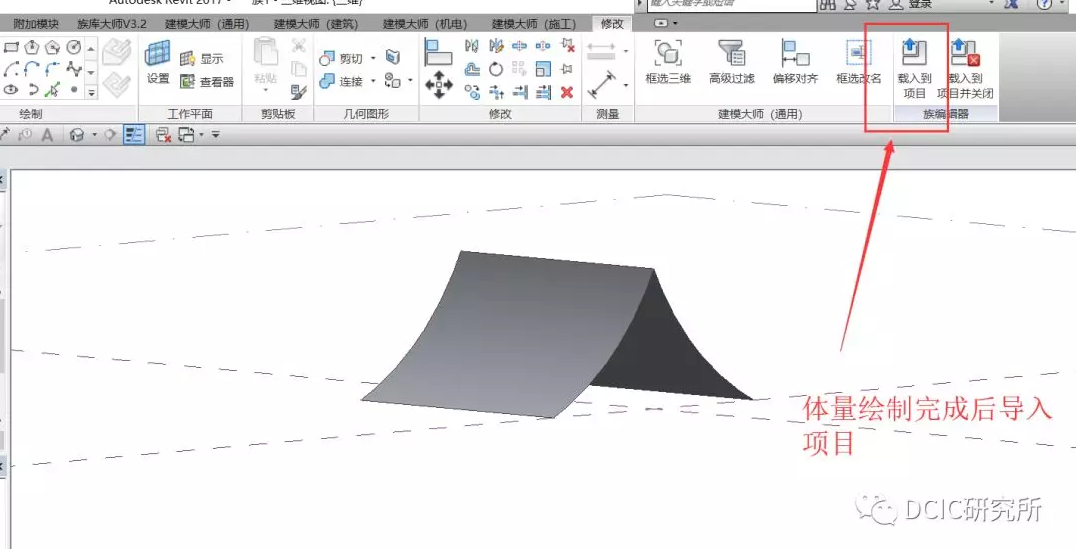Select the rectangle draw tool

11,47
